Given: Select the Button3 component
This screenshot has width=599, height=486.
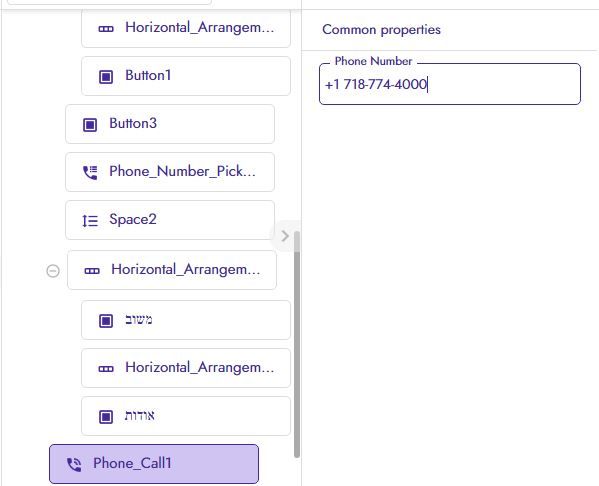Looking at the screenshot, I should click(170, 124).
